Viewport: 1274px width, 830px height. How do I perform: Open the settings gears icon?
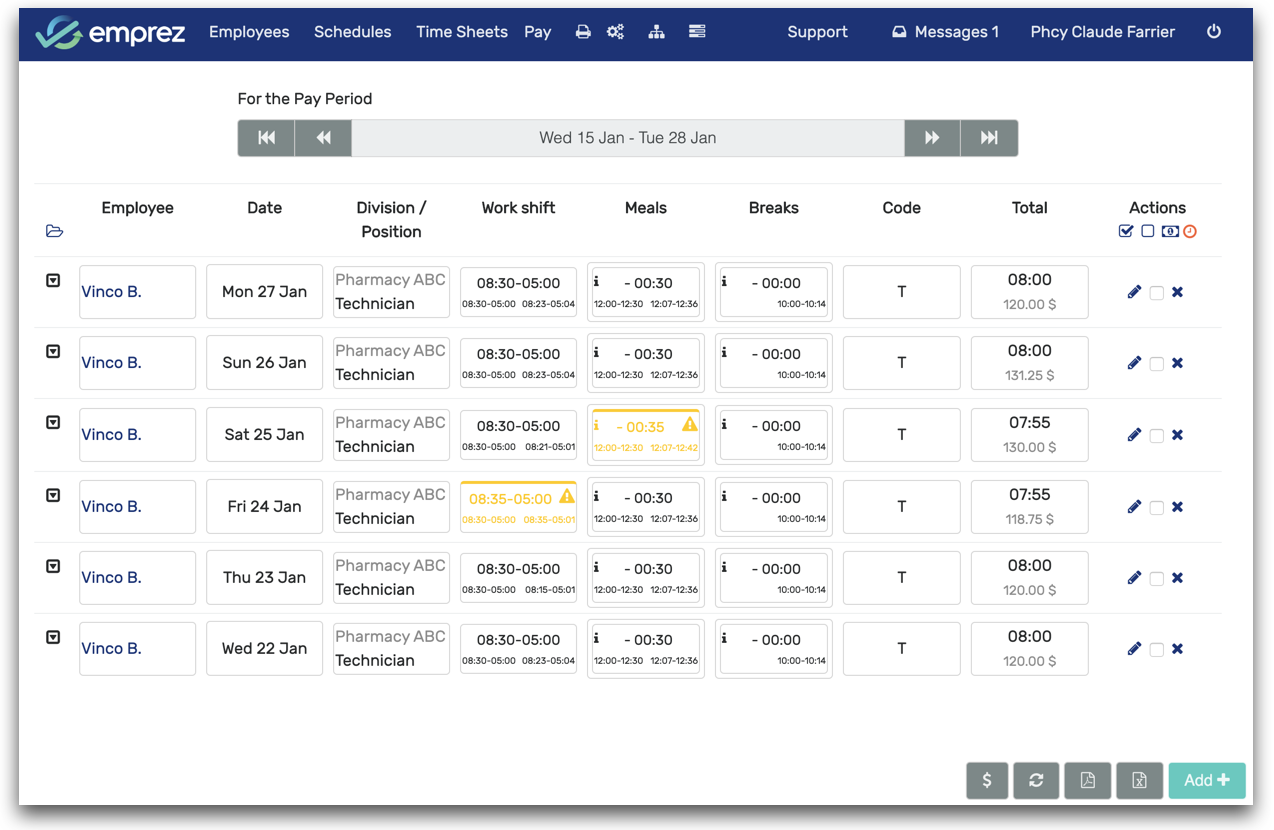point(615,32)
